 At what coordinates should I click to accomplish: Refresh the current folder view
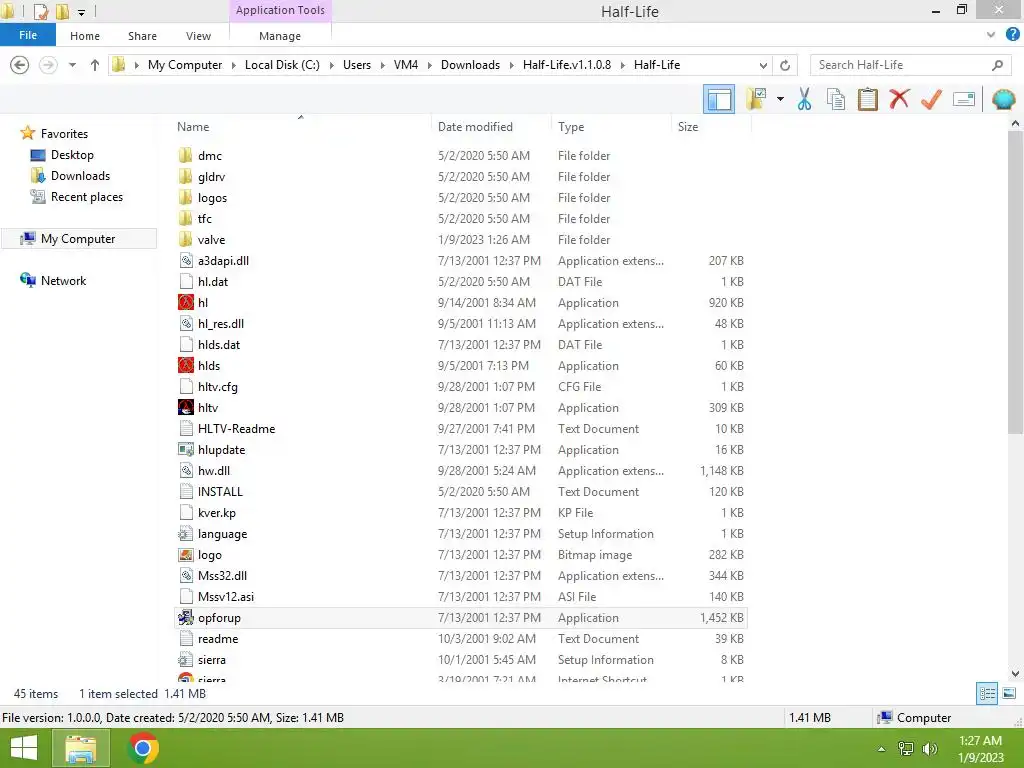pos(785,65)
